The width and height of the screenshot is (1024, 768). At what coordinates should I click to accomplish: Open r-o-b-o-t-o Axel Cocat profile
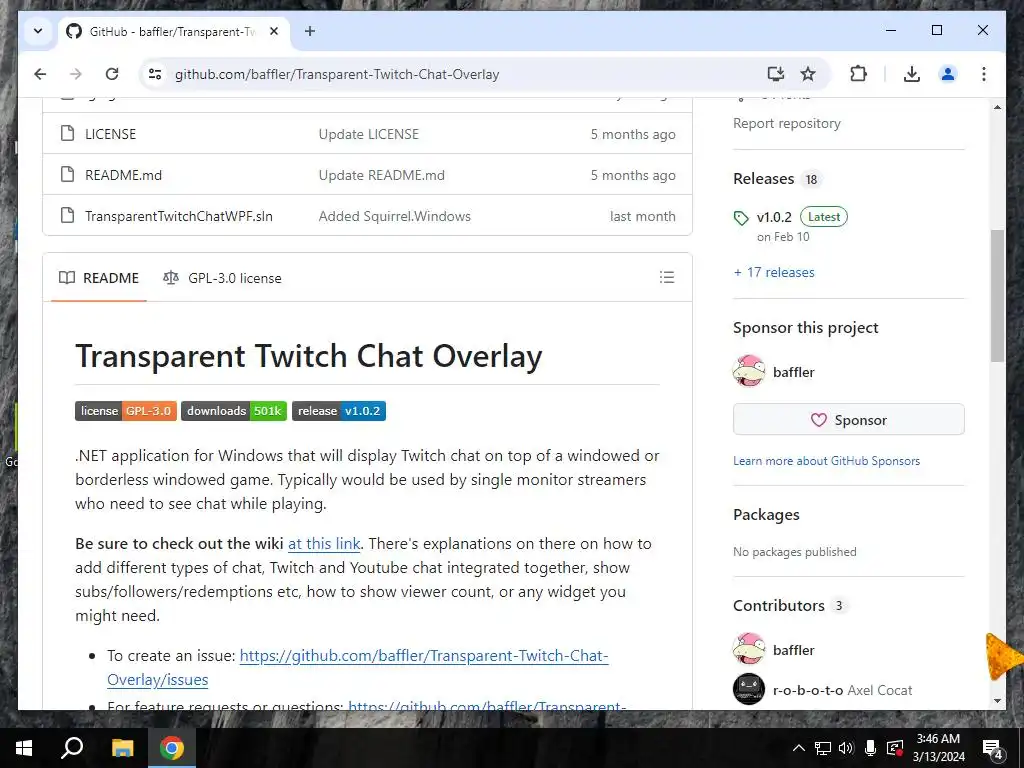842,690
